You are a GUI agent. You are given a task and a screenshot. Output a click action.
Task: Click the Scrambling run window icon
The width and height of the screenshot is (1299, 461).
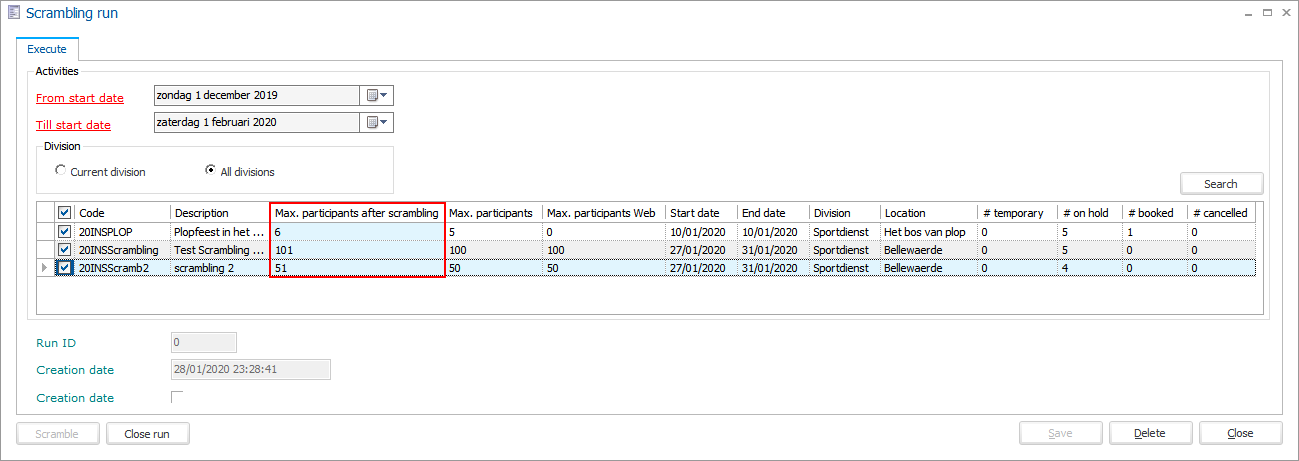point(13,13)
